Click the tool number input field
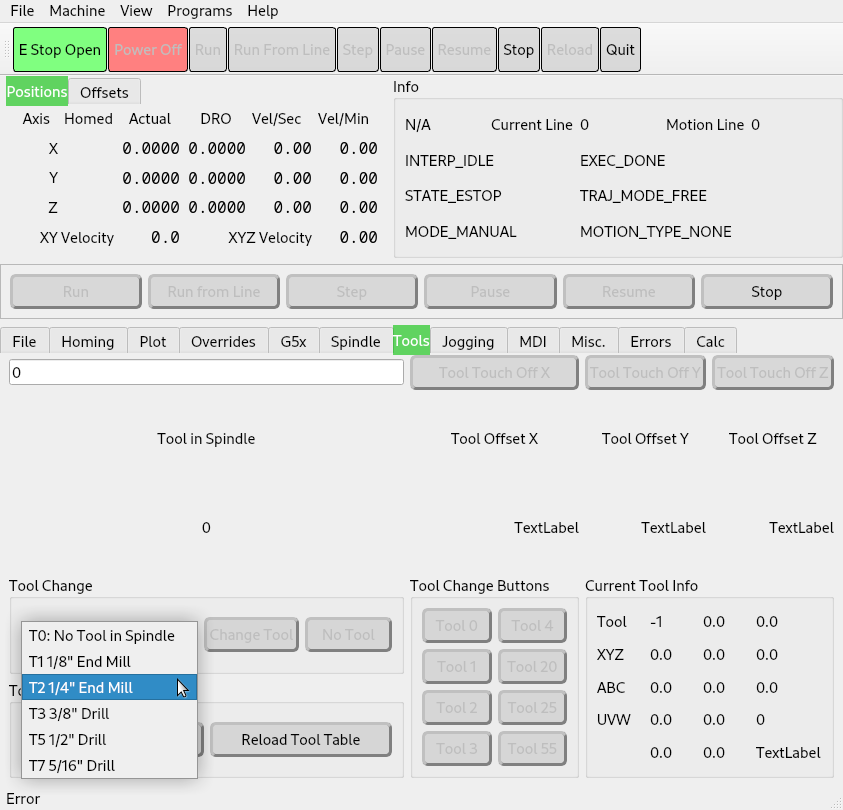843x810 pixels. click(x=206, y=373)
